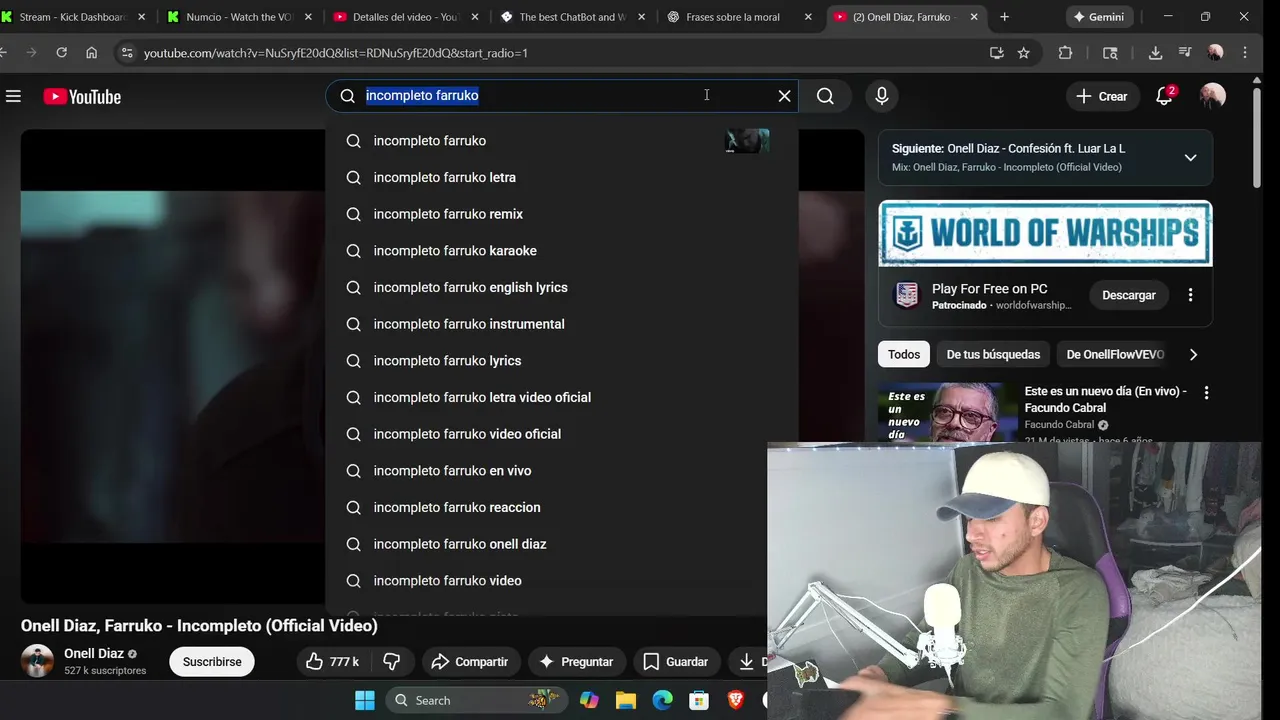Viewport: 1280px width, 720px height.
Task: Dislike the video
Action: point(392,661)
